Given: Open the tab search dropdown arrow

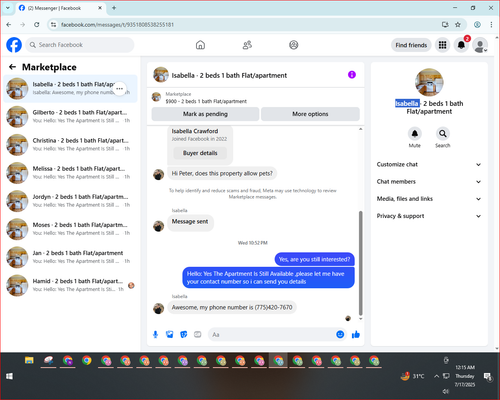Looking at the screenshot, I should tap(8, 8).
